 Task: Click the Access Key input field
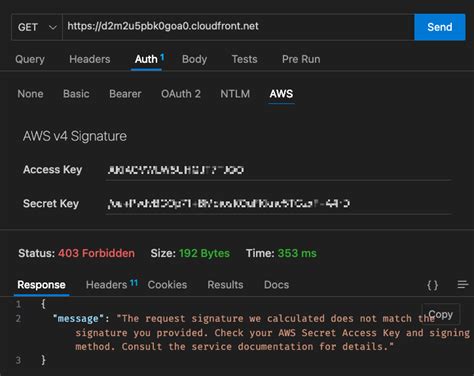coord(278,170)
